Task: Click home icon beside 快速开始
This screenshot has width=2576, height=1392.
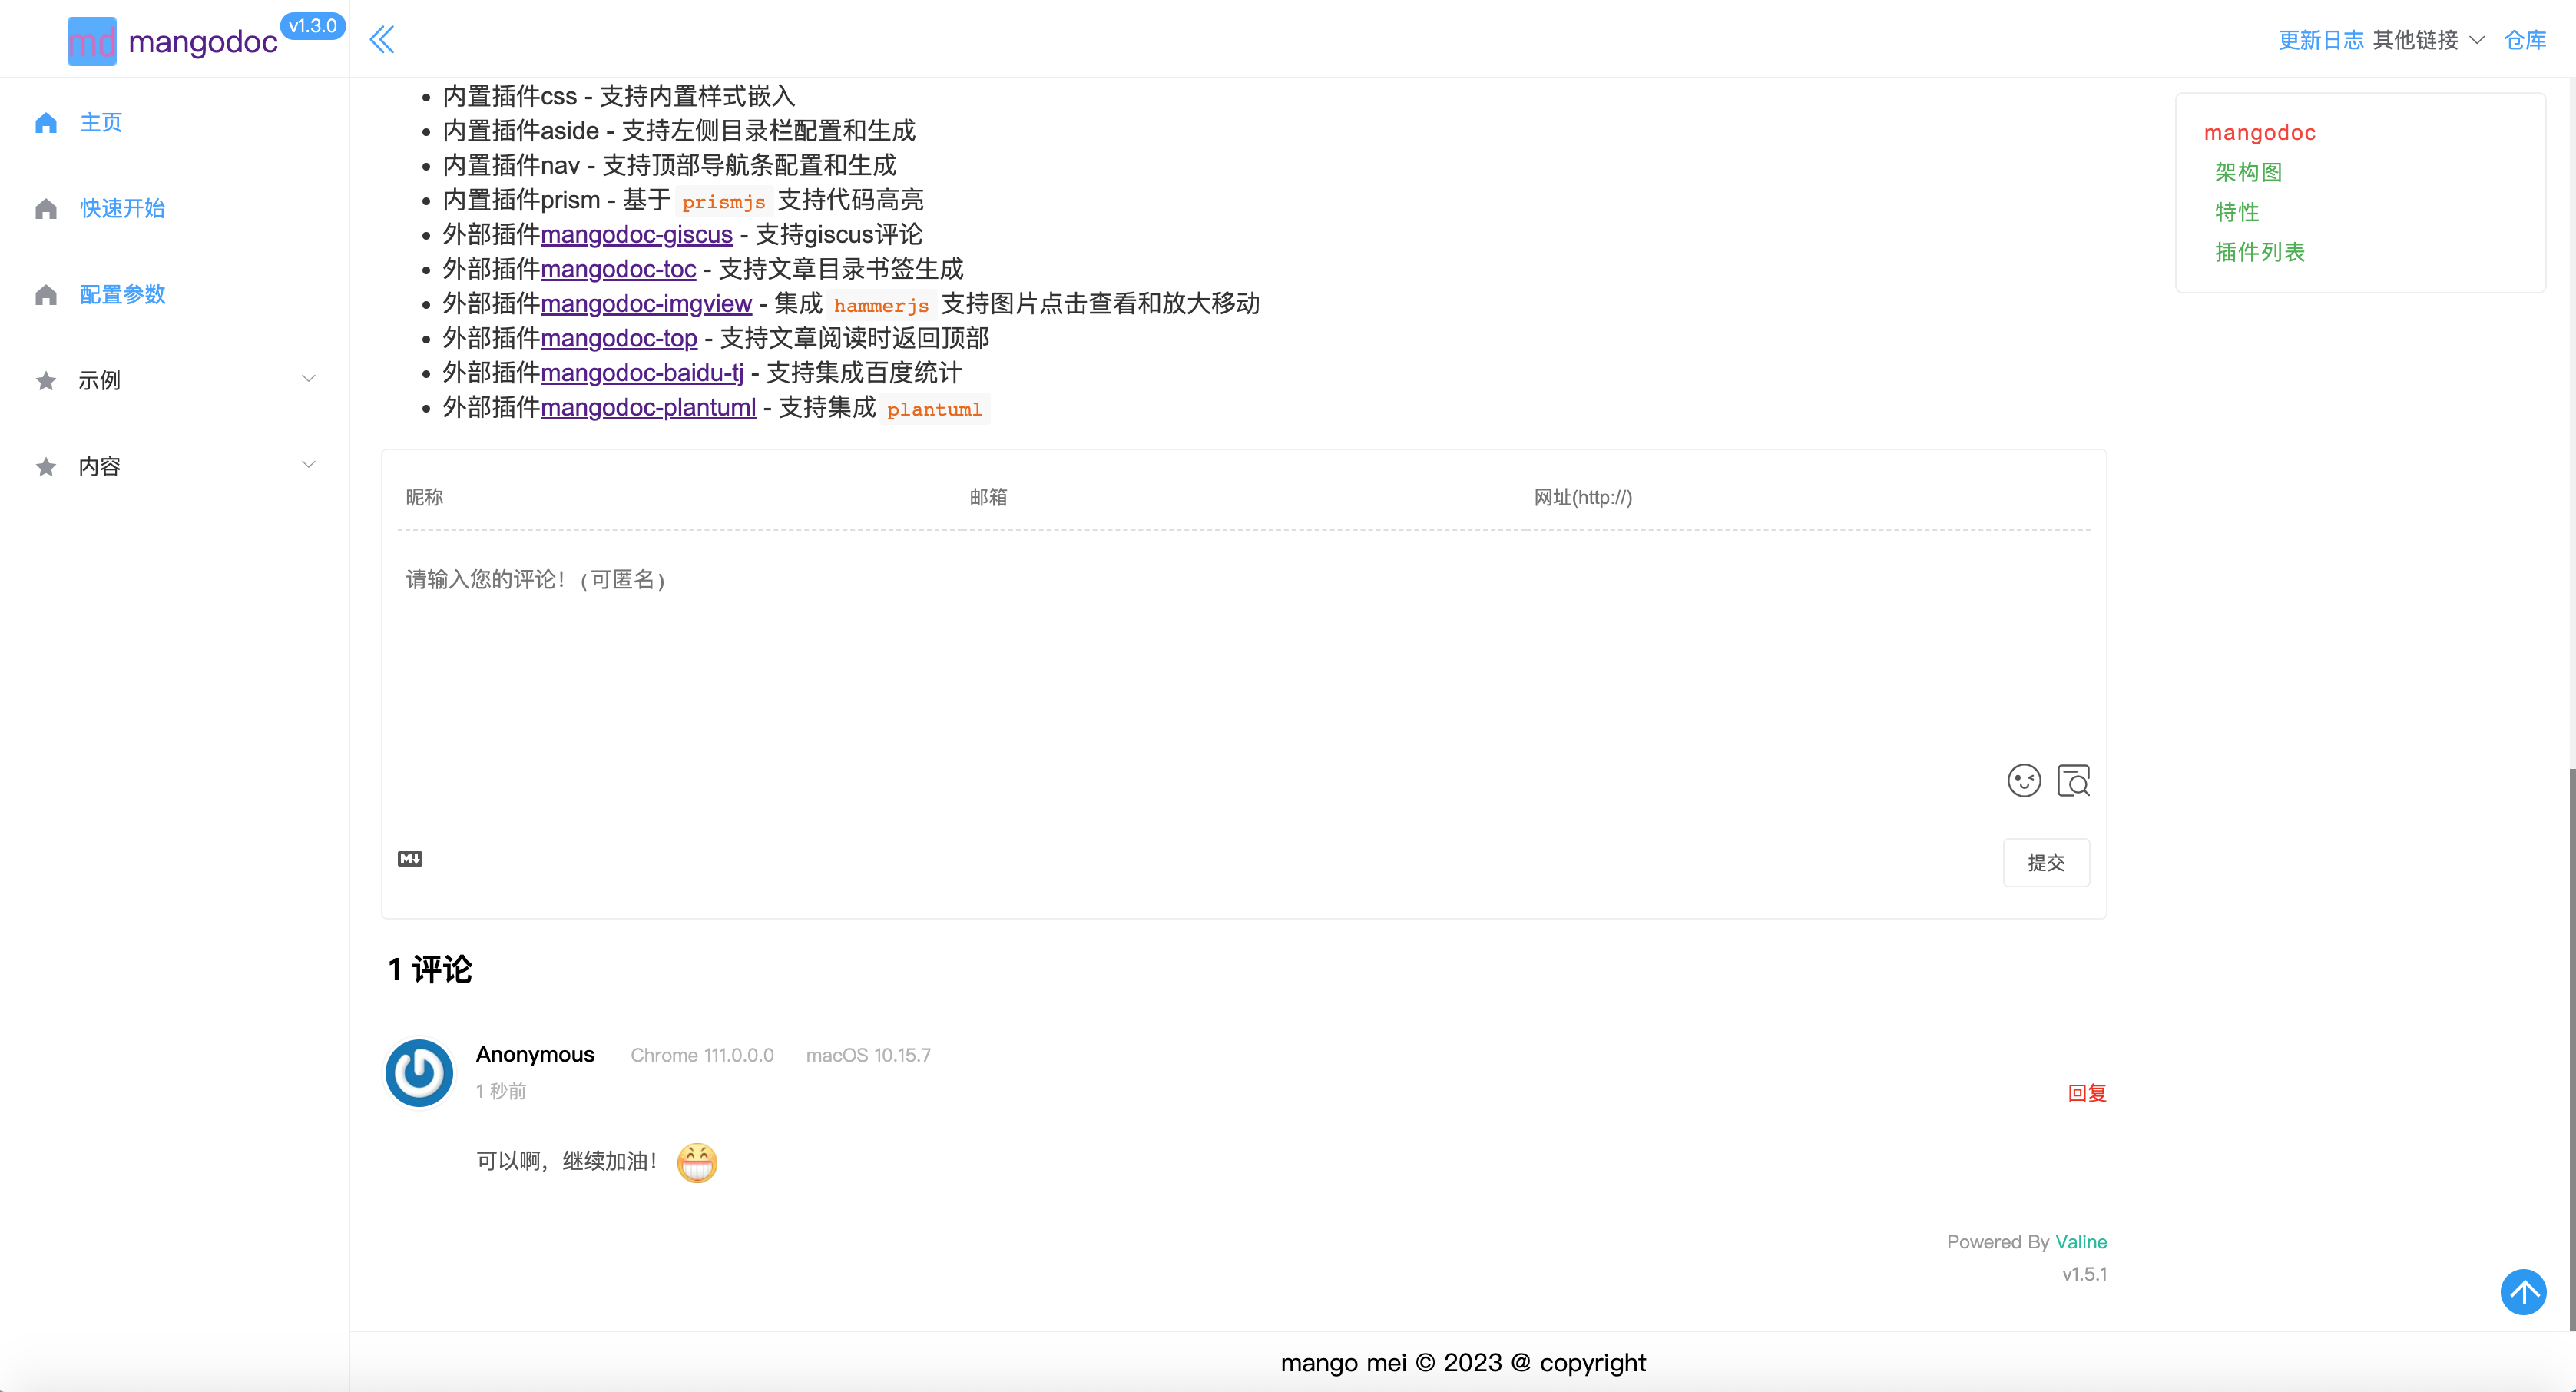Action: pyautogui.click(x=46, y=208)
